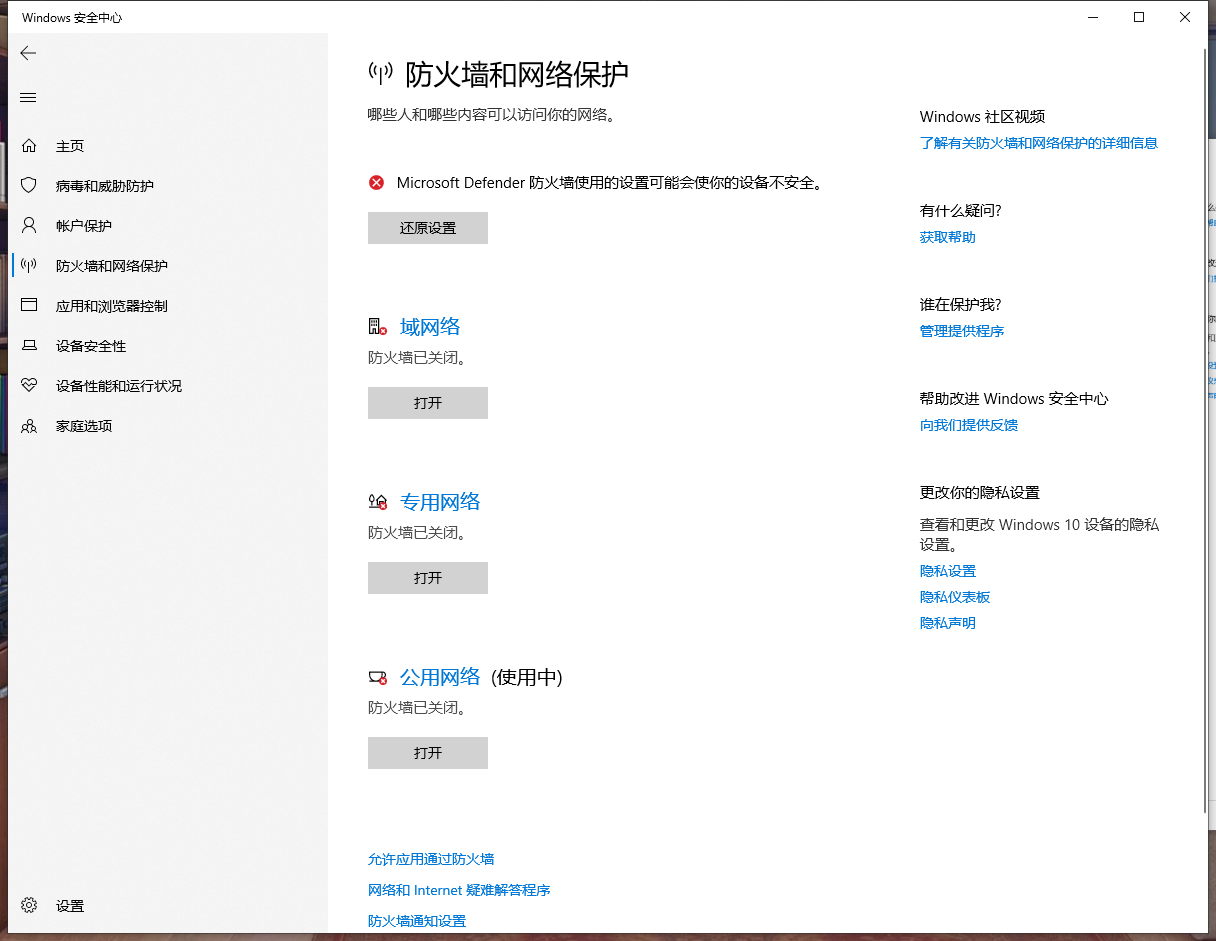This screenshot has height=941, width=1216.
Task: 打开域网络防火墙
Action: coord(428,403)
